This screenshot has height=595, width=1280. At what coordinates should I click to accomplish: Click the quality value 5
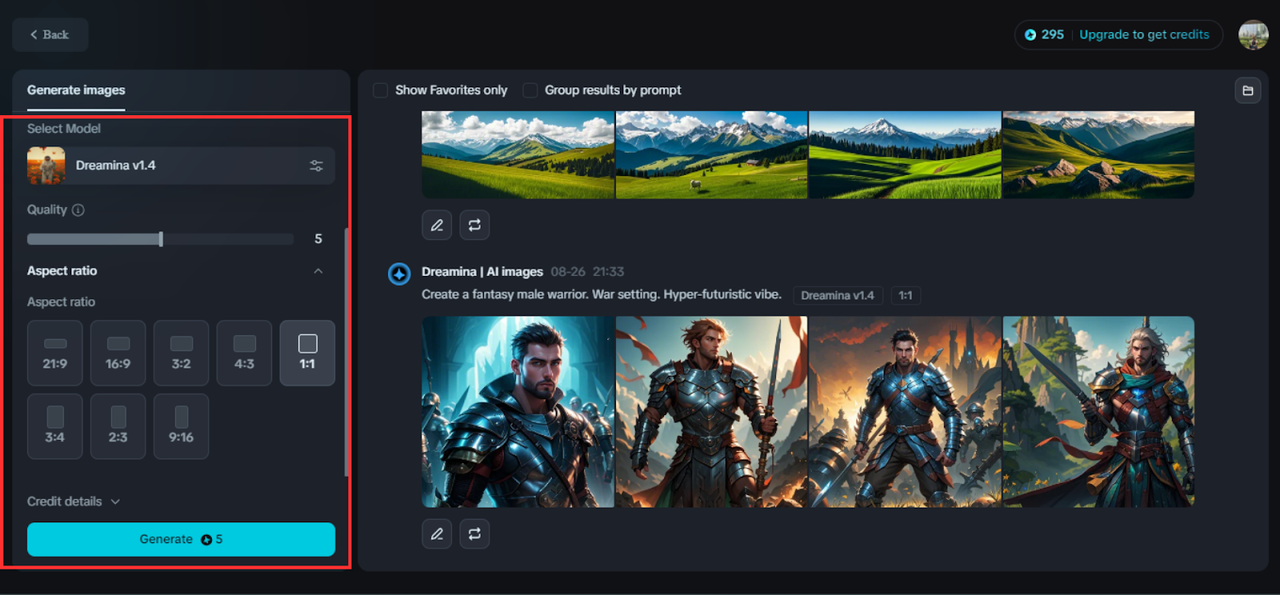coord(318,239)
